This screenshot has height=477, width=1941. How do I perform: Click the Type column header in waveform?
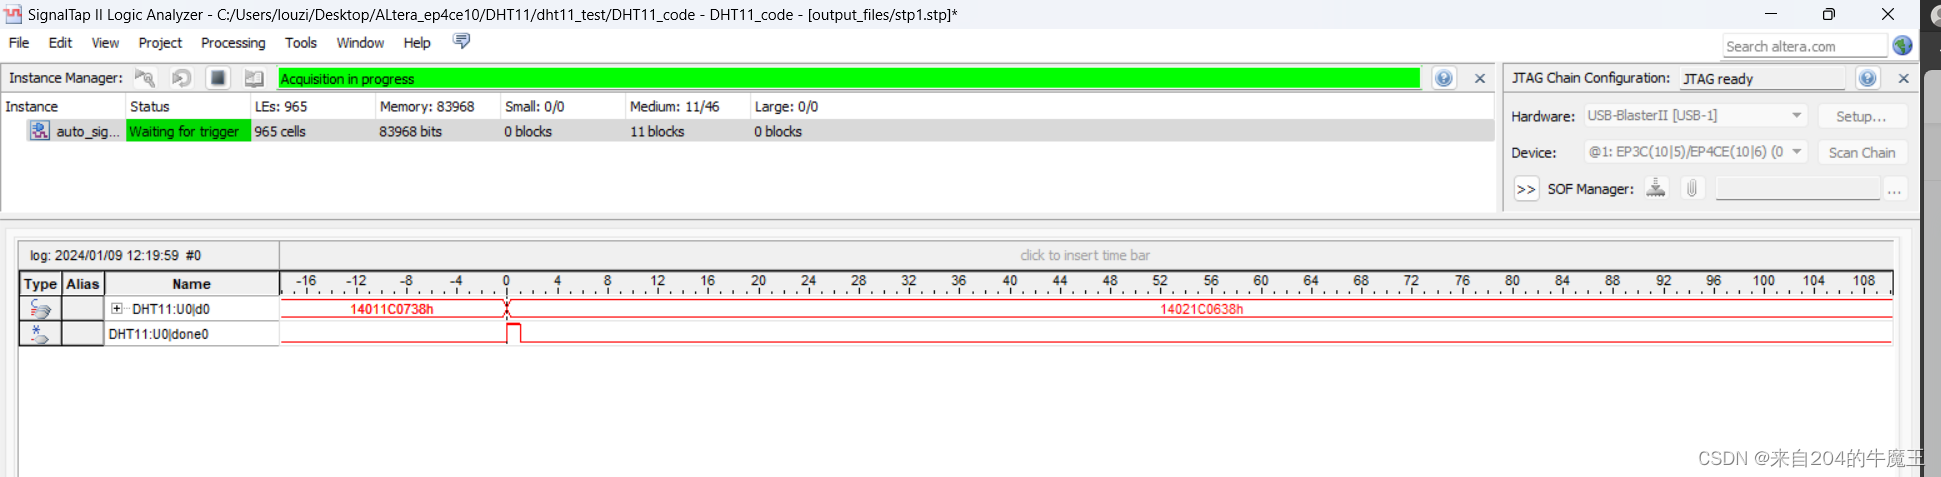40,284
